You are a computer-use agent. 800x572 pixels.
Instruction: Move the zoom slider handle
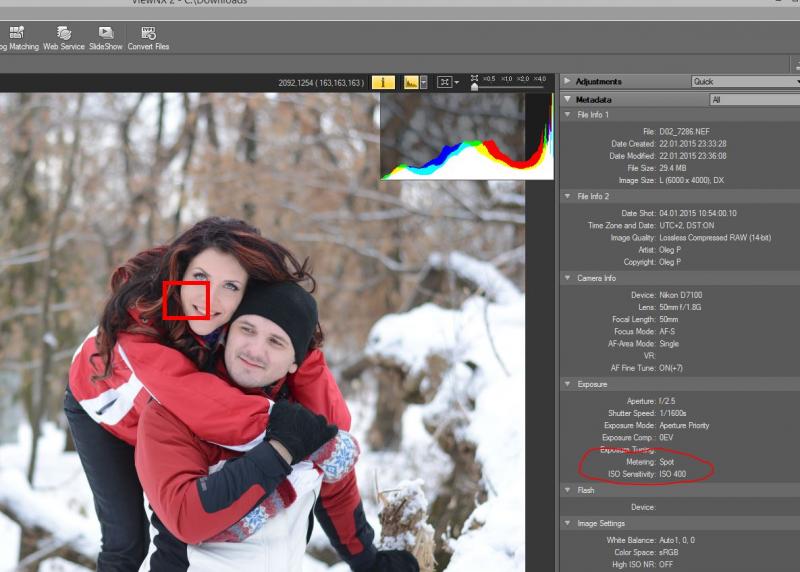(x=474, y=87)
